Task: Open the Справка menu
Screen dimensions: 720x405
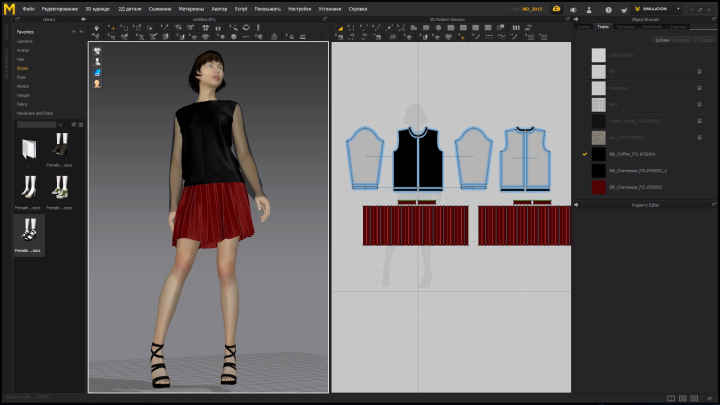Action: 358,8
